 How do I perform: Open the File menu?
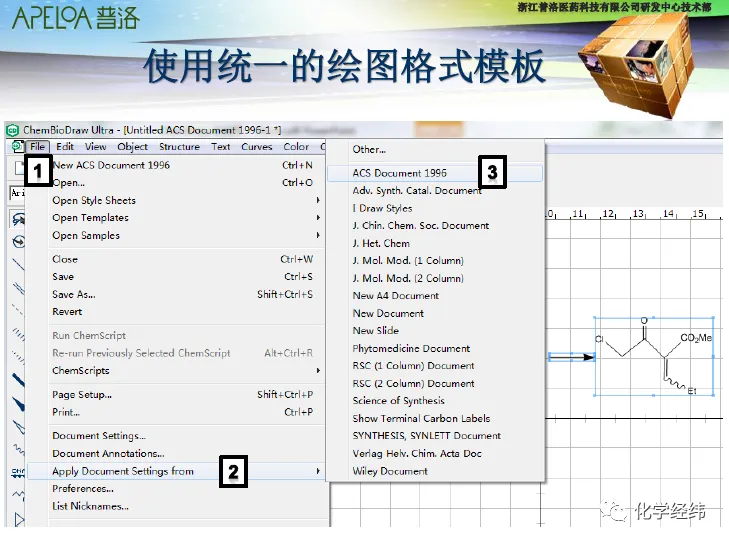(x=37, y=147)
